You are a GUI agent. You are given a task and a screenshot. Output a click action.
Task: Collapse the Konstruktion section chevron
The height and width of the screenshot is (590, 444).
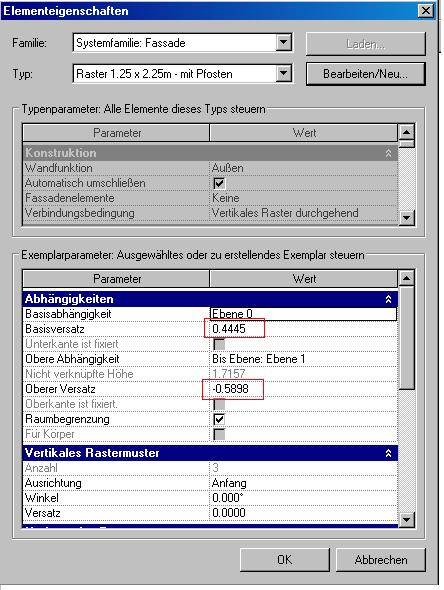tap(388, 153)
